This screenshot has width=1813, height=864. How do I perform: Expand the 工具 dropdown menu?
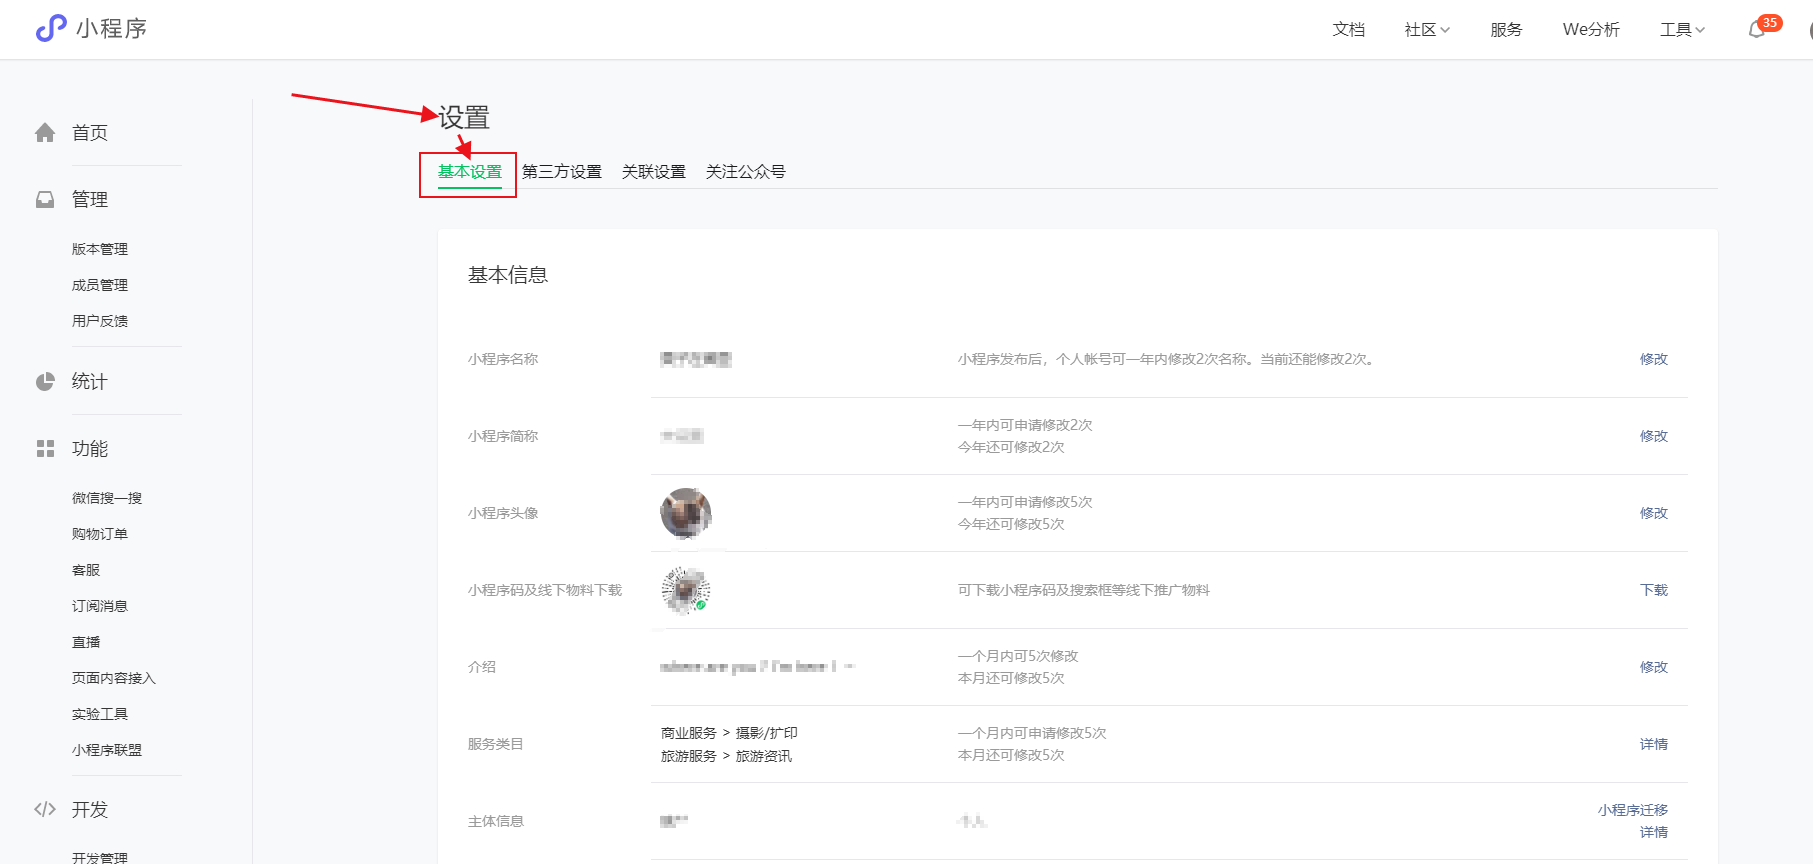pos(1682,30)
